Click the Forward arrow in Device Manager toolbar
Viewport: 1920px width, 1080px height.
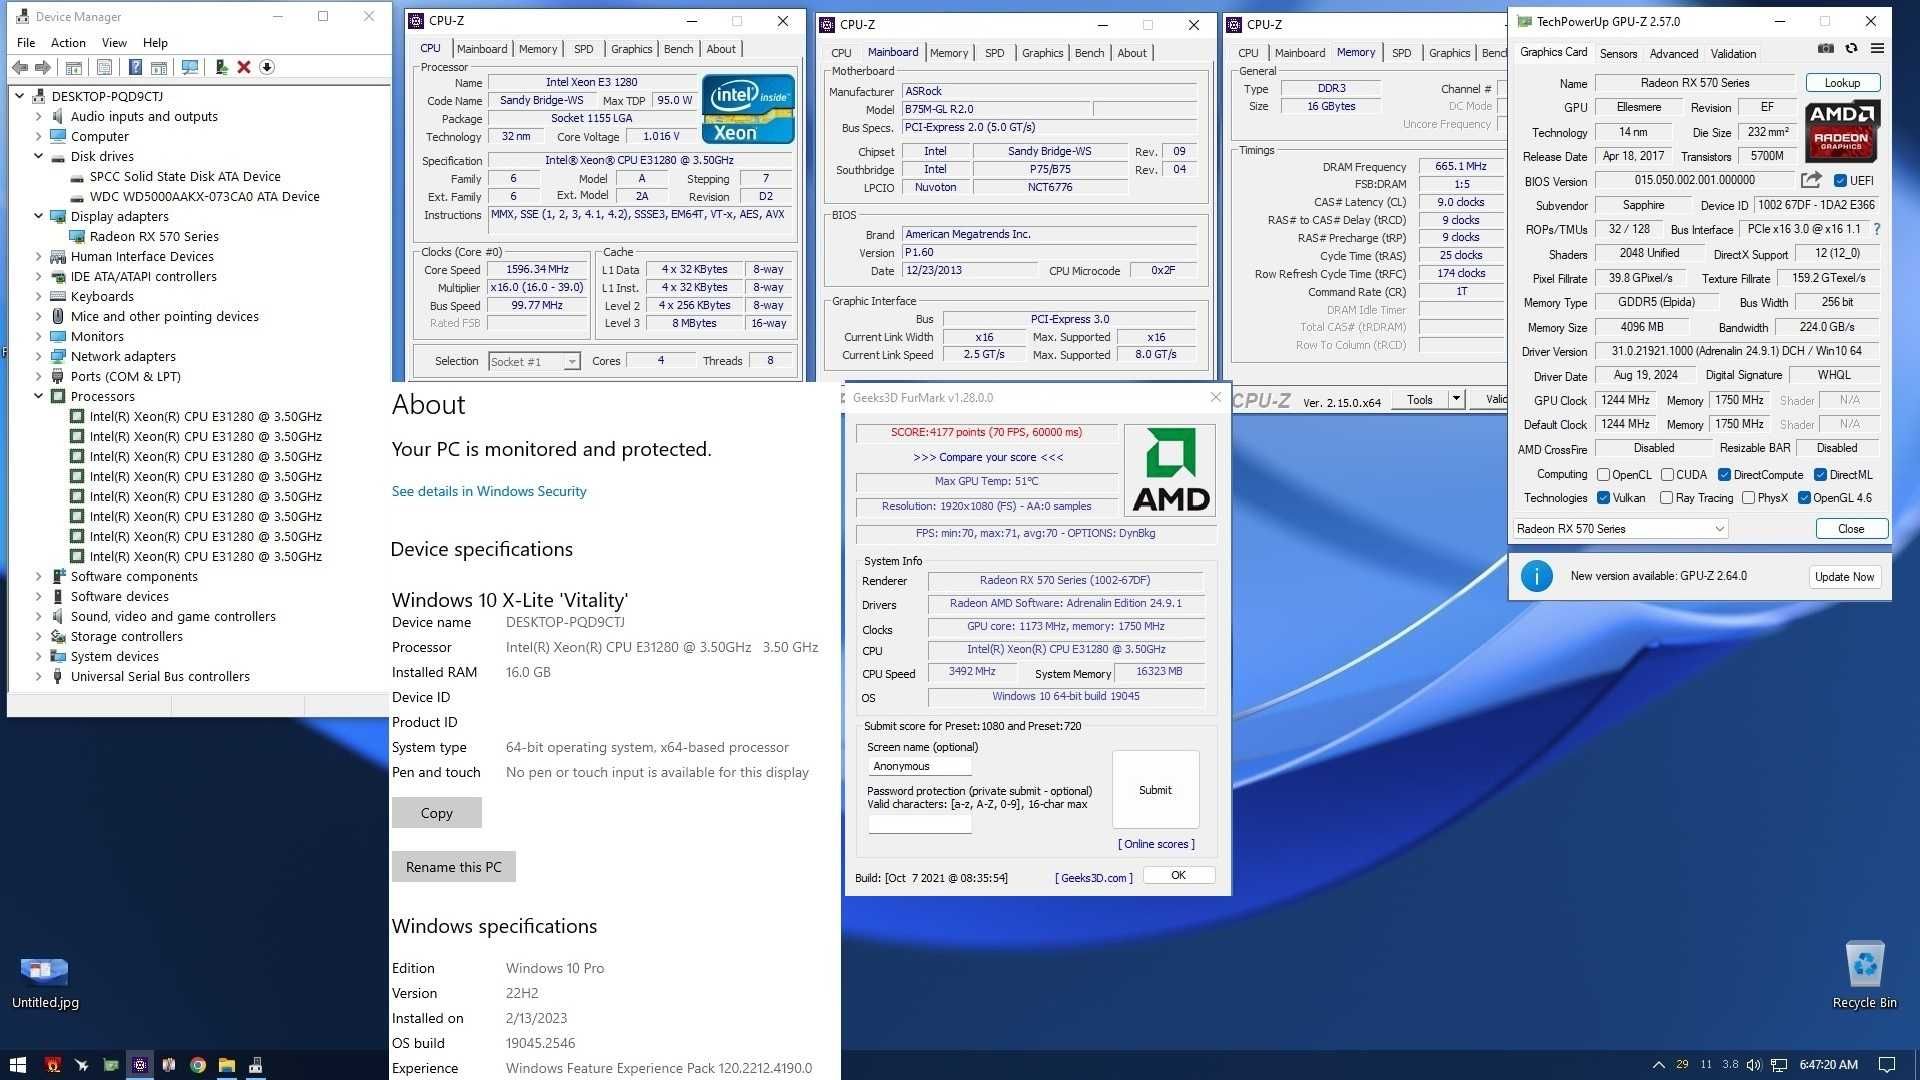43,67
